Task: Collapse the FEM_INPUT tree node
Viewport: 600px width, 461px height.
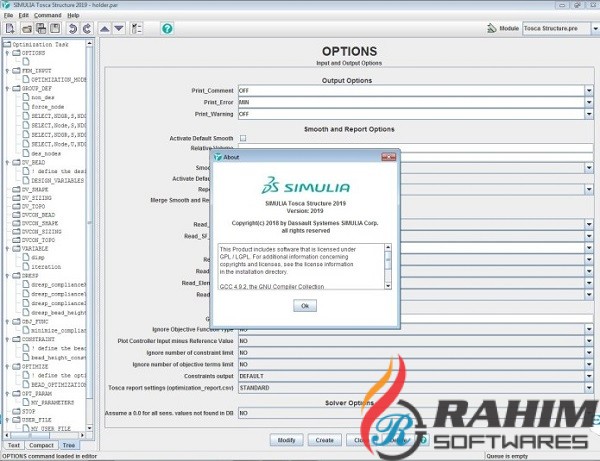Action: point(7,71)
